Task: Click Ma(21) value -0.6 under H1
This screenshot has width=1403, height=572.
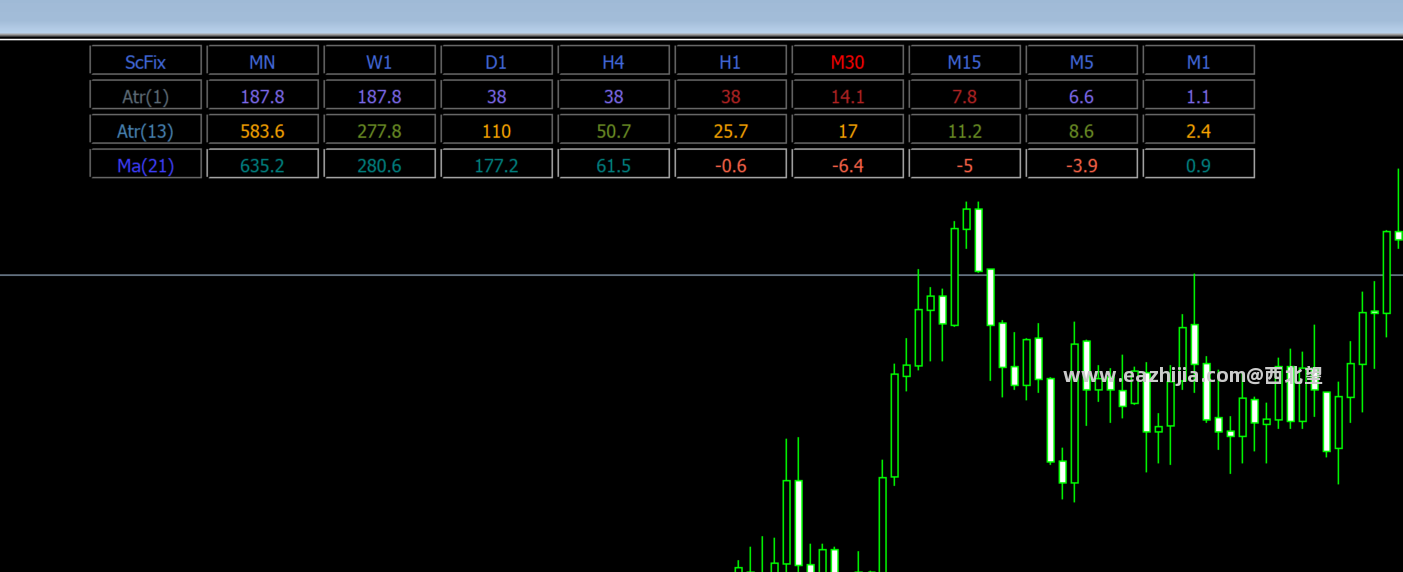Action: [731, 164]
